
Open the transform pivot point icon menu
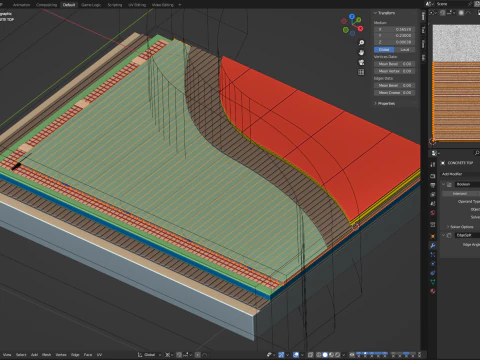point(169,355)
